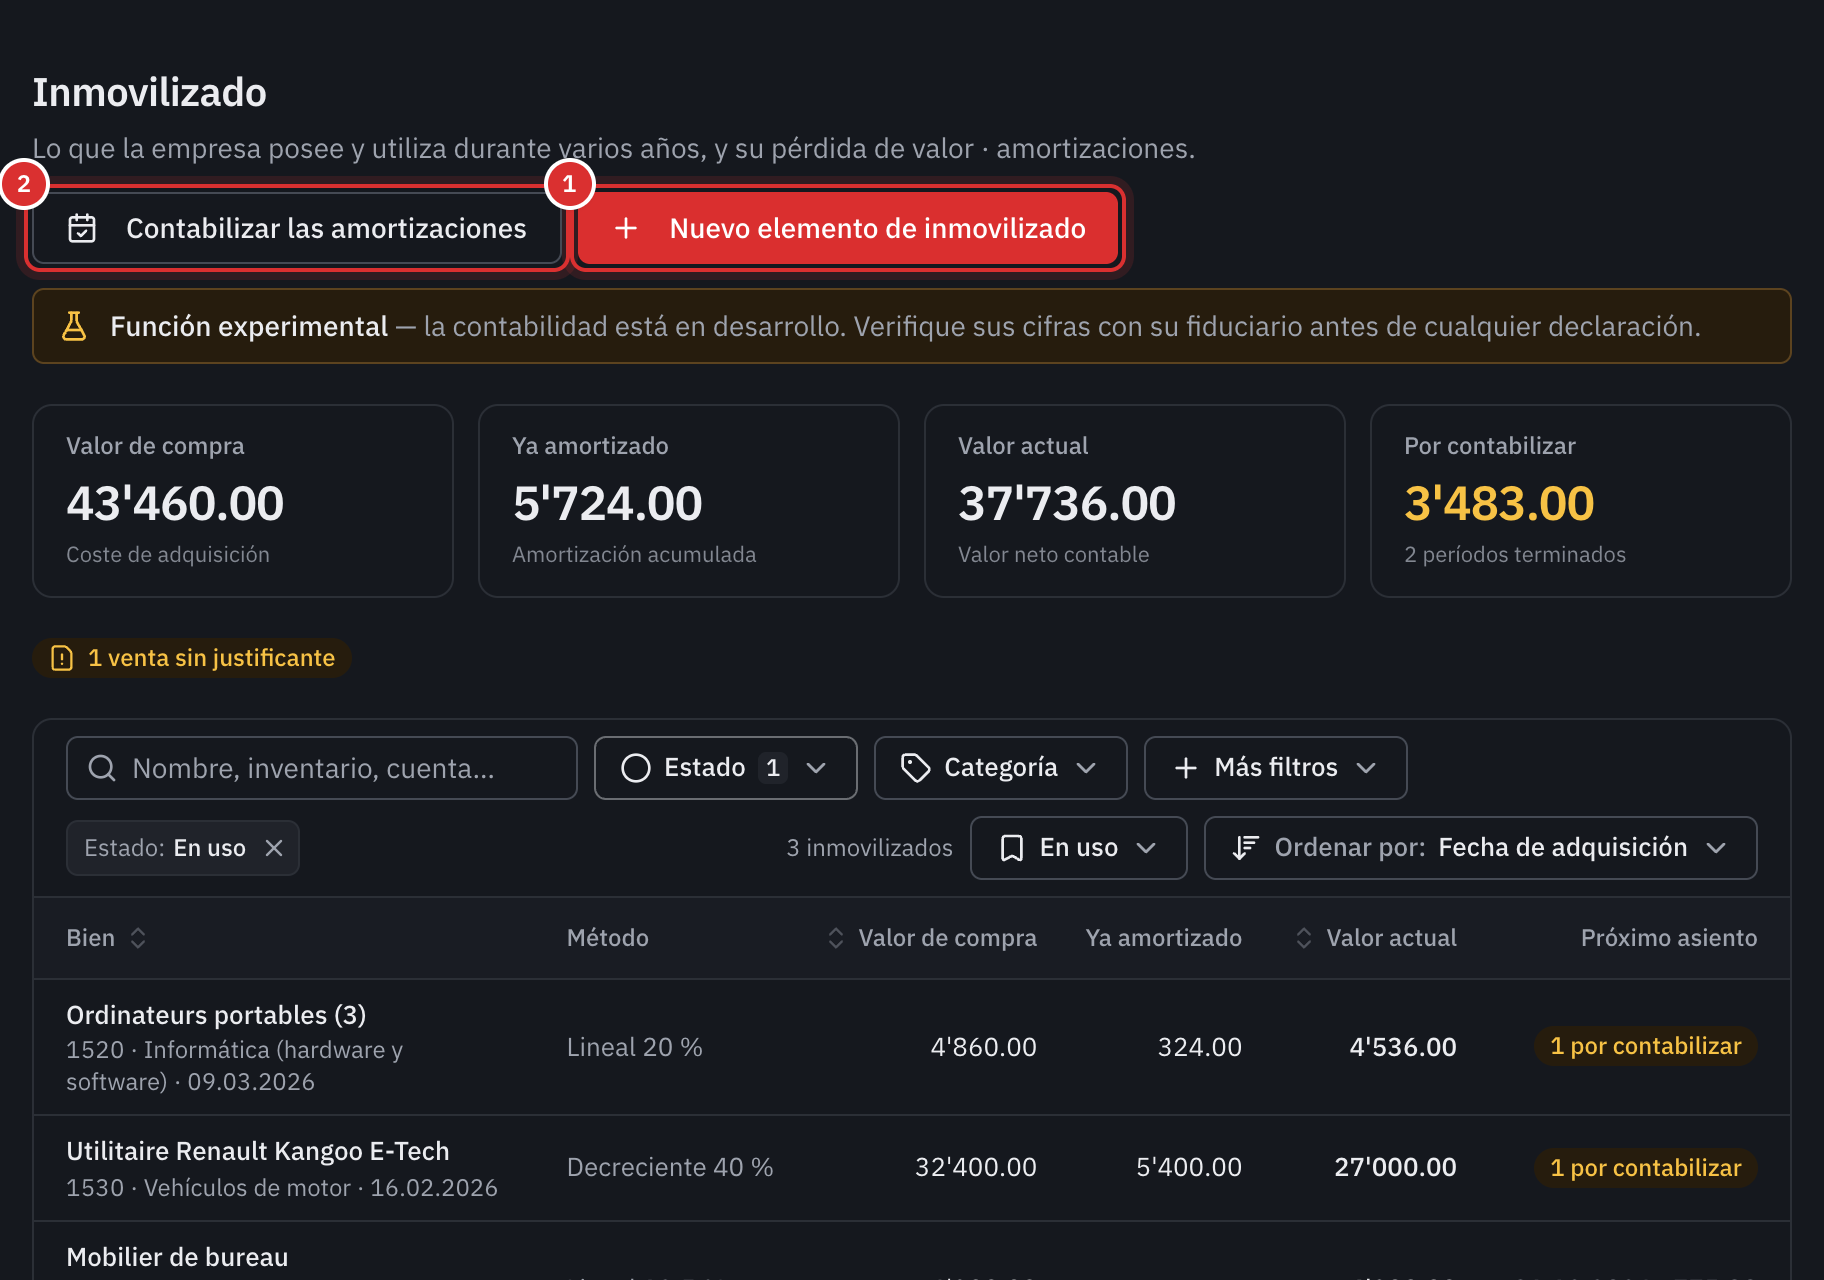
Task: Click the Decreciente 40 % method cell
Action: (x=670, y=1167)
